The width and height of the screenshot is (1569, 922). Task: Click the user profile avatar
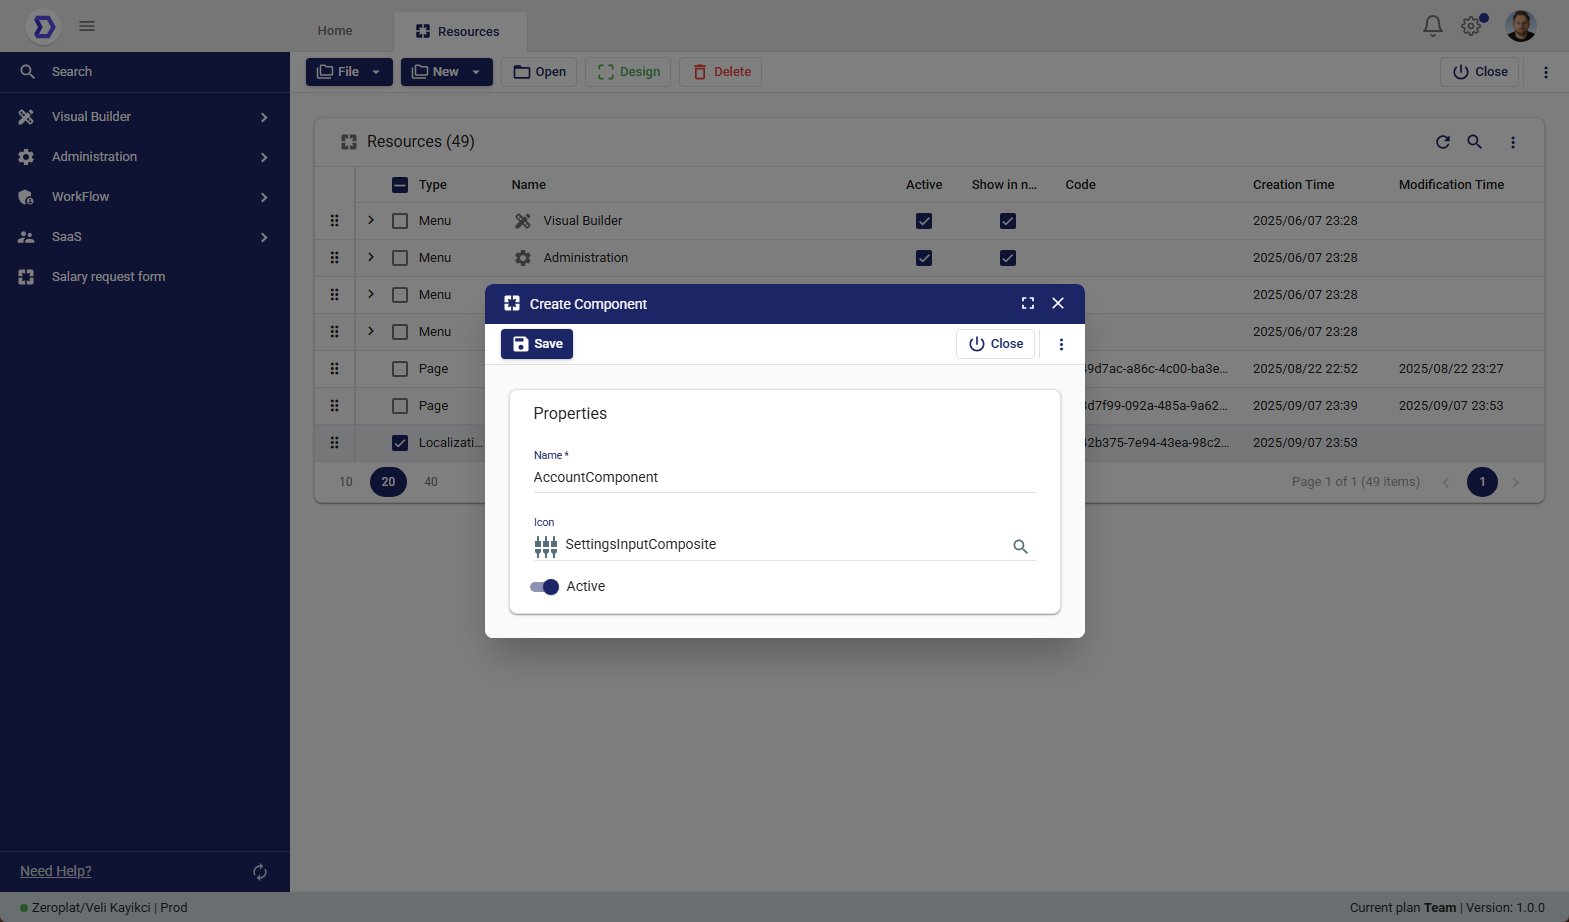click(x=1520, y=26)
